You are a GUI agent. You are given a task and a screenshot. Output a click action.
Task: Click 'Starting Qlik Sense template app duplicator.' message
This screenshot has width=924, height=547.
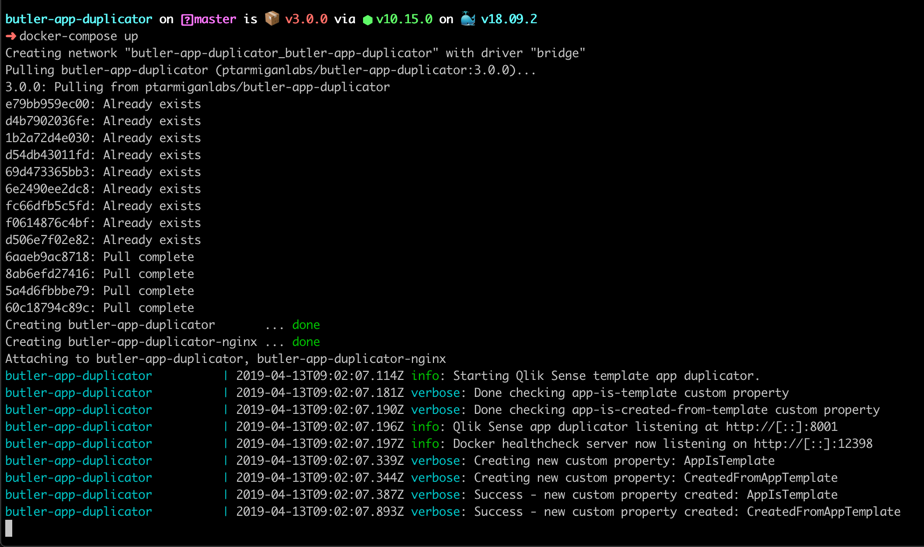[x=606, y=376]
